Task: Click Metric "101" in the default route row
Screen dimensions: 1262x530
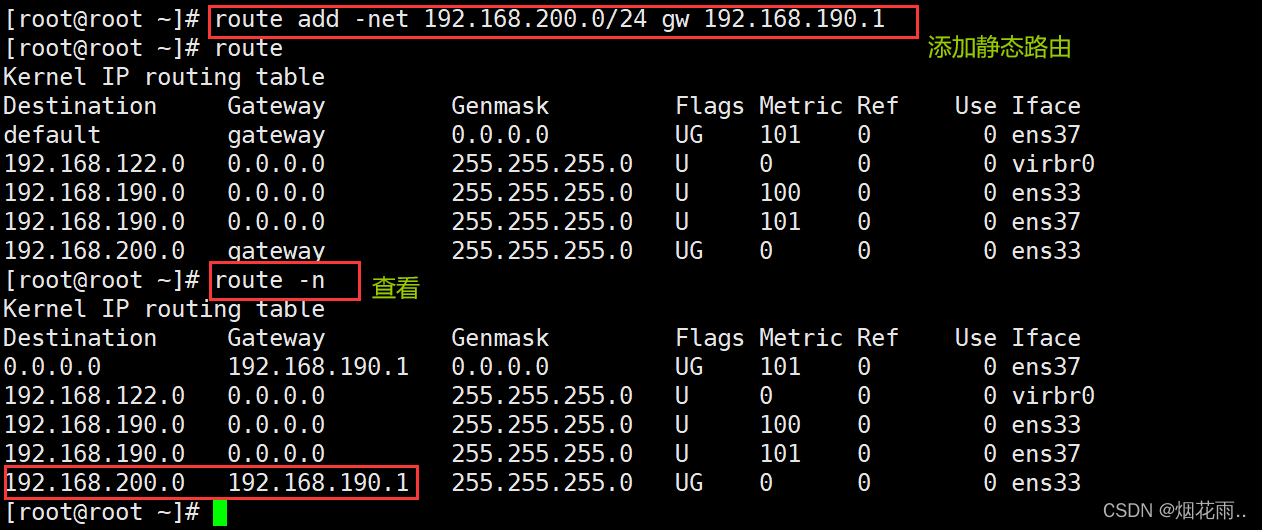Action: tap(780, 135)
